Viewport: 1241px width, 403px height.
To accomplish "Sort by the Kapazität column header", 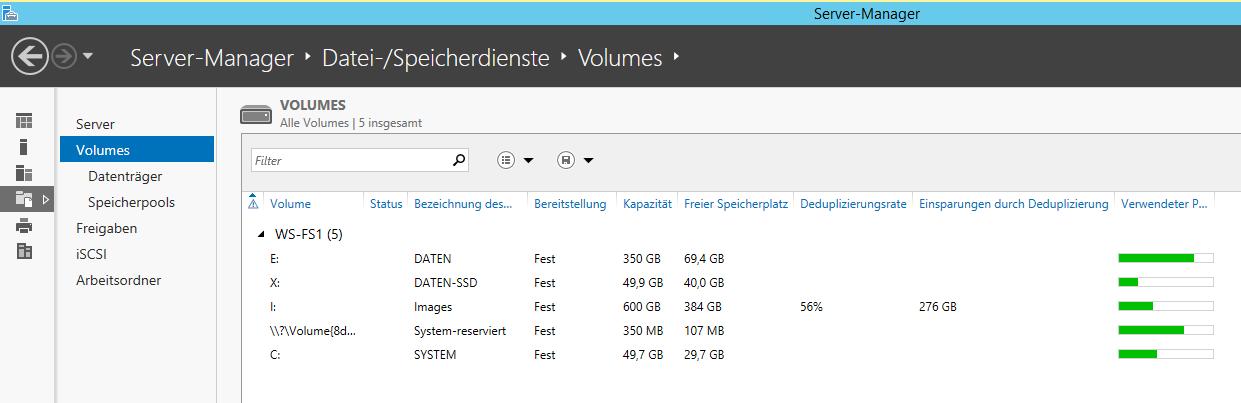I will [646, 204].
